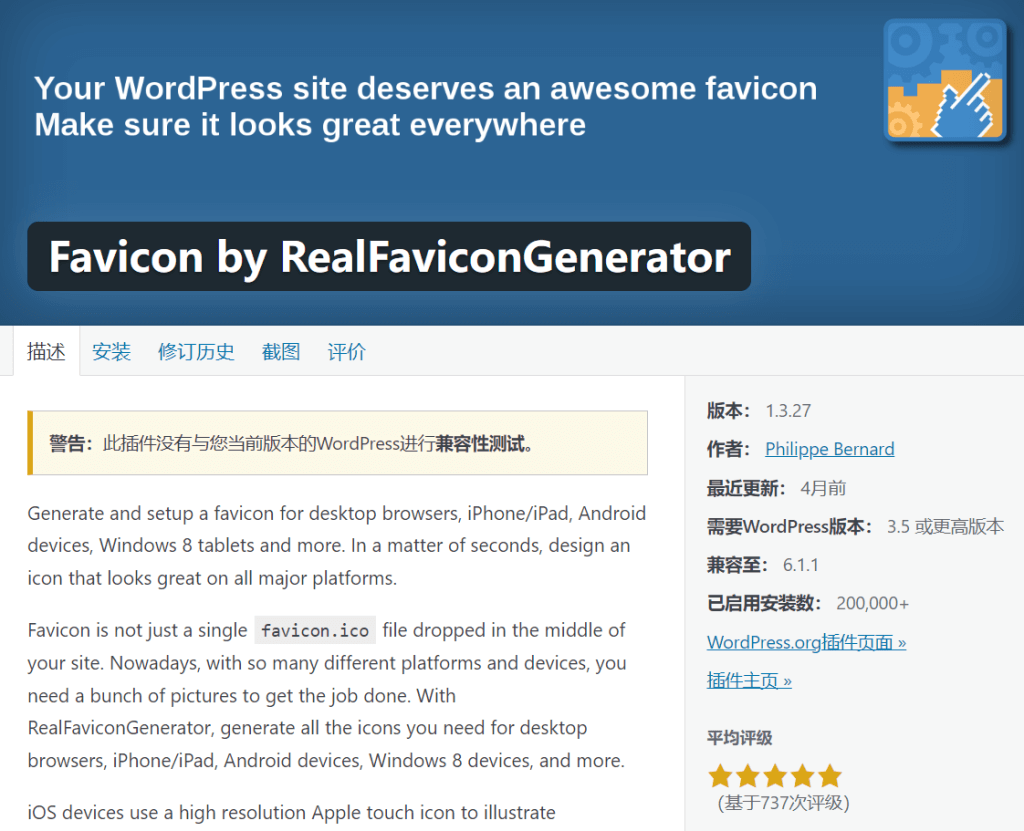Click the 基于737次评级 rating count text
This screenshot has height=831, width=1024.
pyautogui.click(x=783, y=803)
